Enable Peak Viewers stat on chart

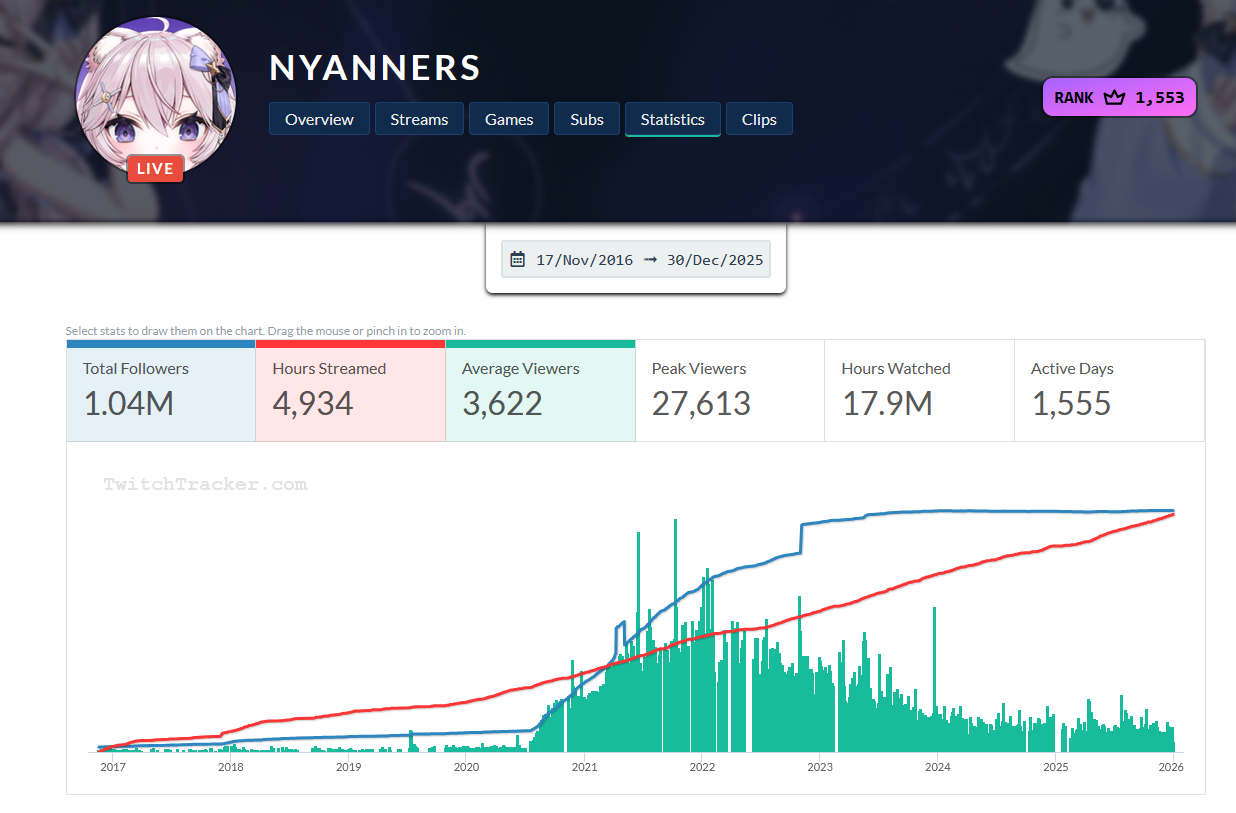click(x=730, y=390)
